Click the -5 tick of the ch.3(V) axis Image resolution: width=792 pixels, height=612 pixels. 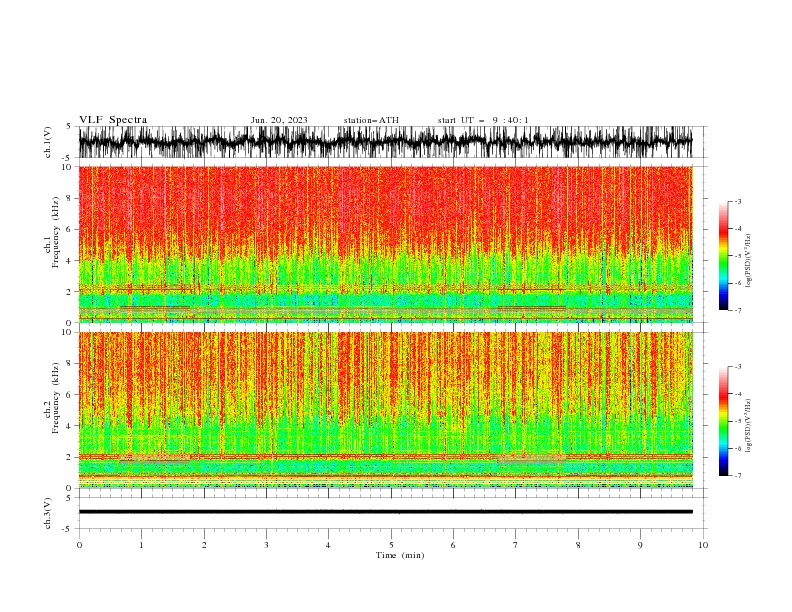(68, 529)
